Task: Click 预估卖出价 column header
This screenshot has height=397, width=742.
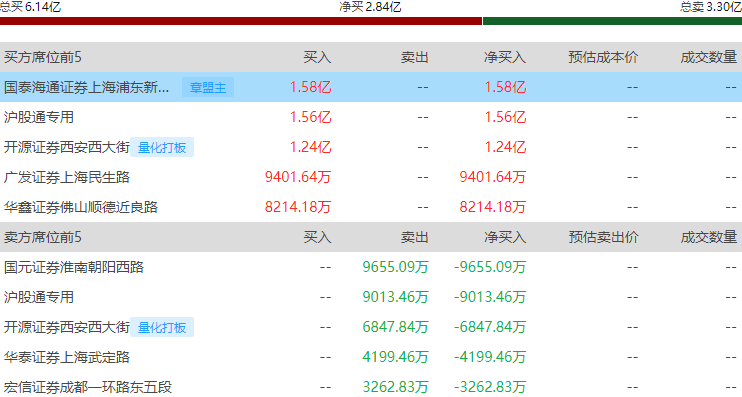Action: point(603,237)
